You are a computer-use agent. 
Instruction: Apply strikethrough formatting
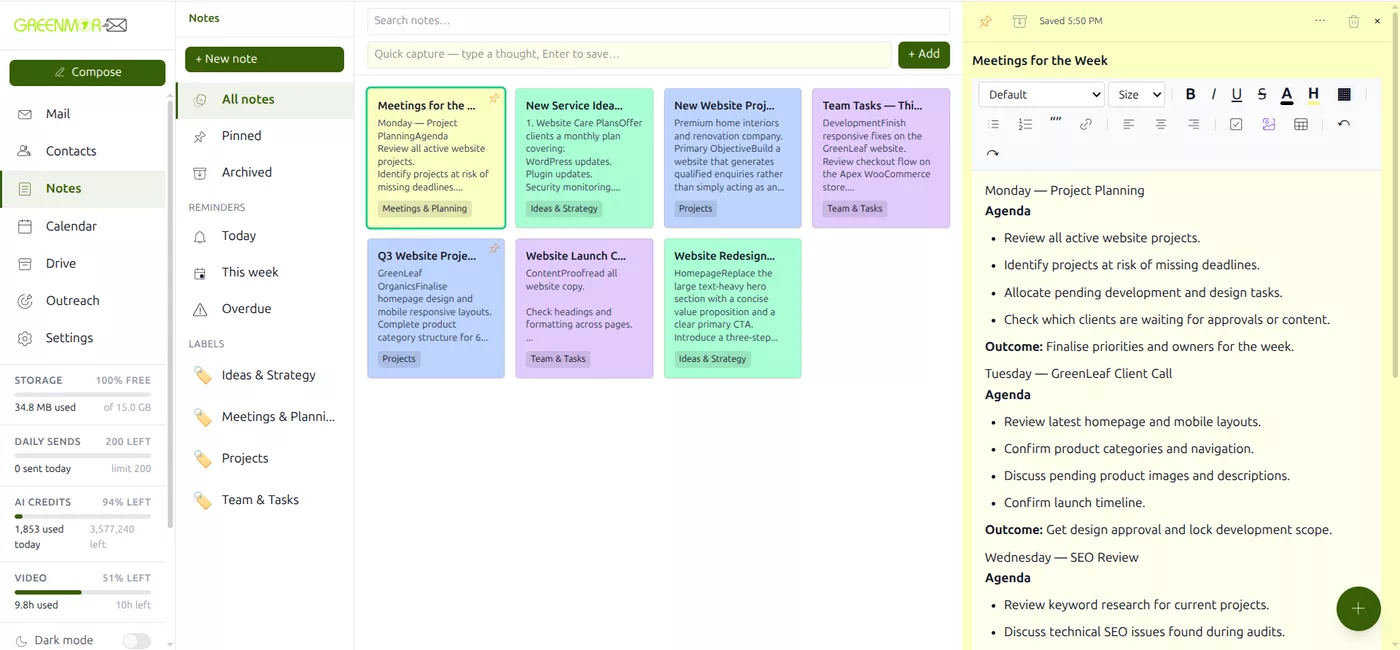(1262, 94)
